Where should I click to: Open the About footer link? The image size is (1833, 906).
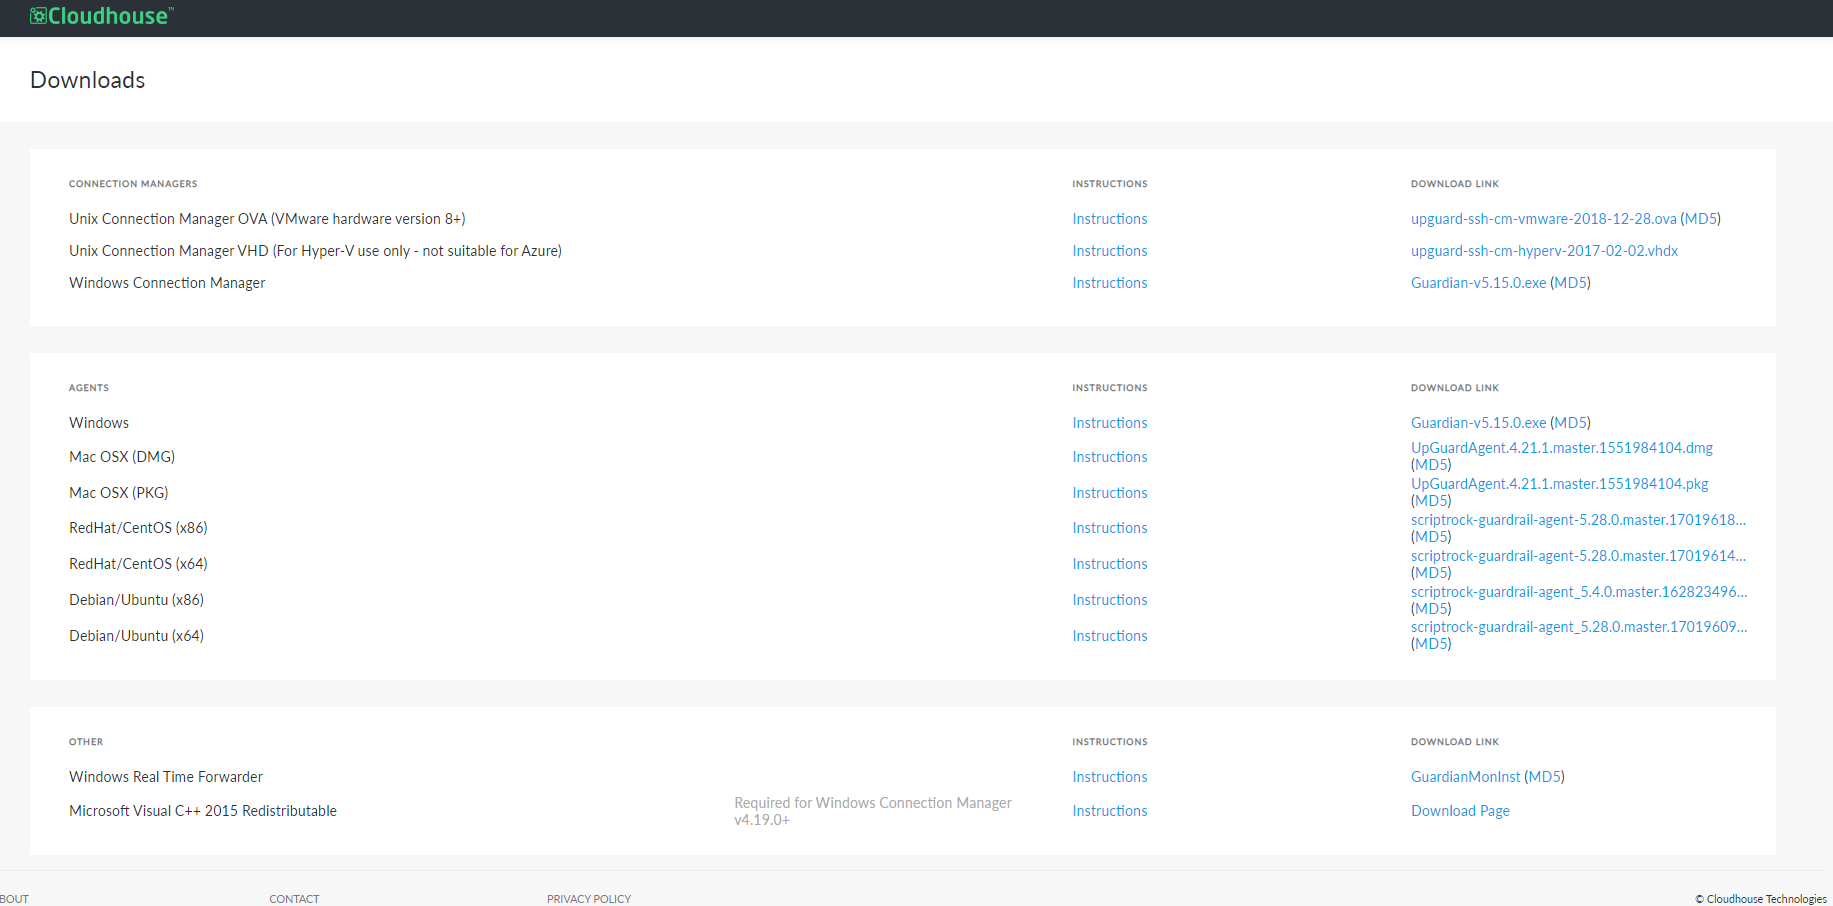14,899
